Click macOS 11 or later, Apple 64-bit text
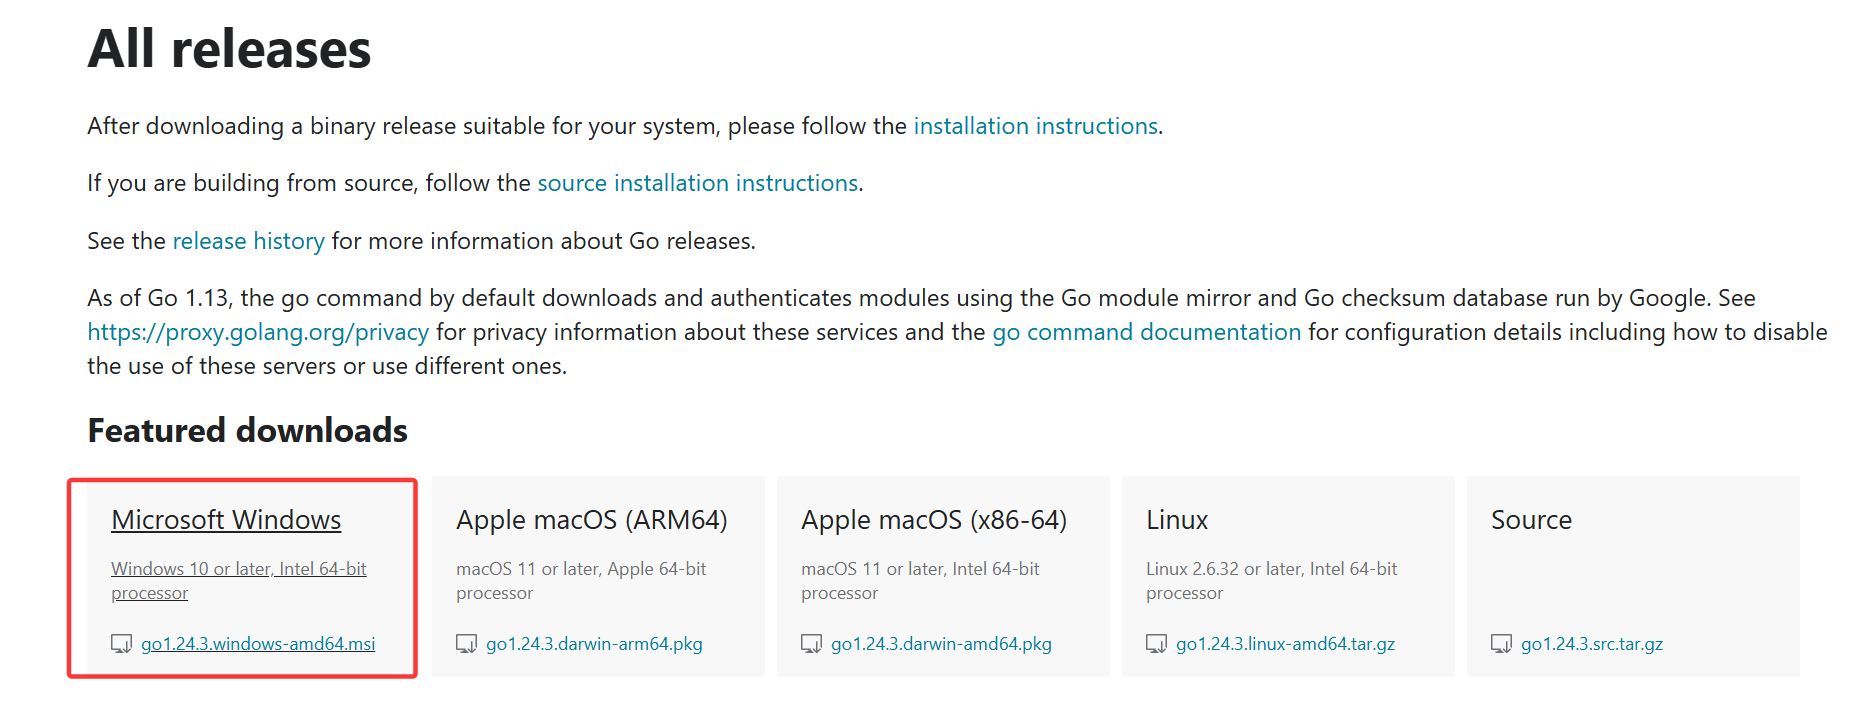 click(581, 581)
